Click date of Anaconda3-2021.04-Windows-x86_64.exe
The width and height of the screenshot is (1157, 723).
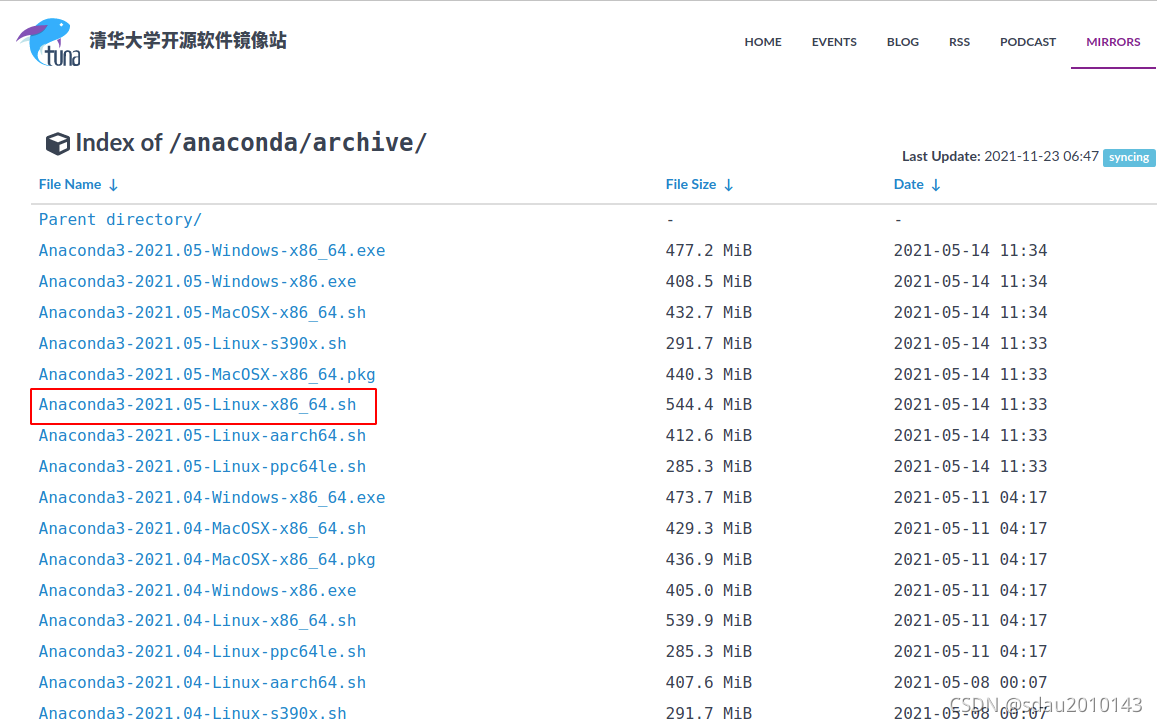tap(970, 497)
